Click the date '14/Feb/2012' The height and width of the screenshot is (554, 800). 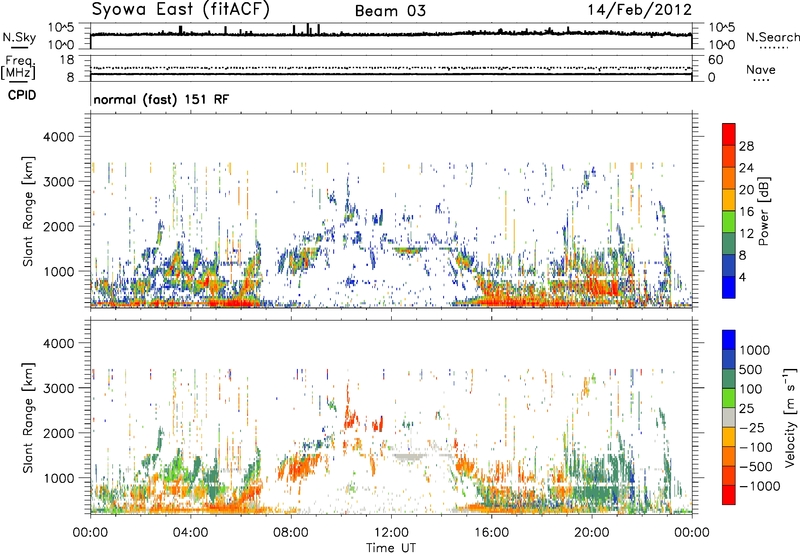pos(639,10)
